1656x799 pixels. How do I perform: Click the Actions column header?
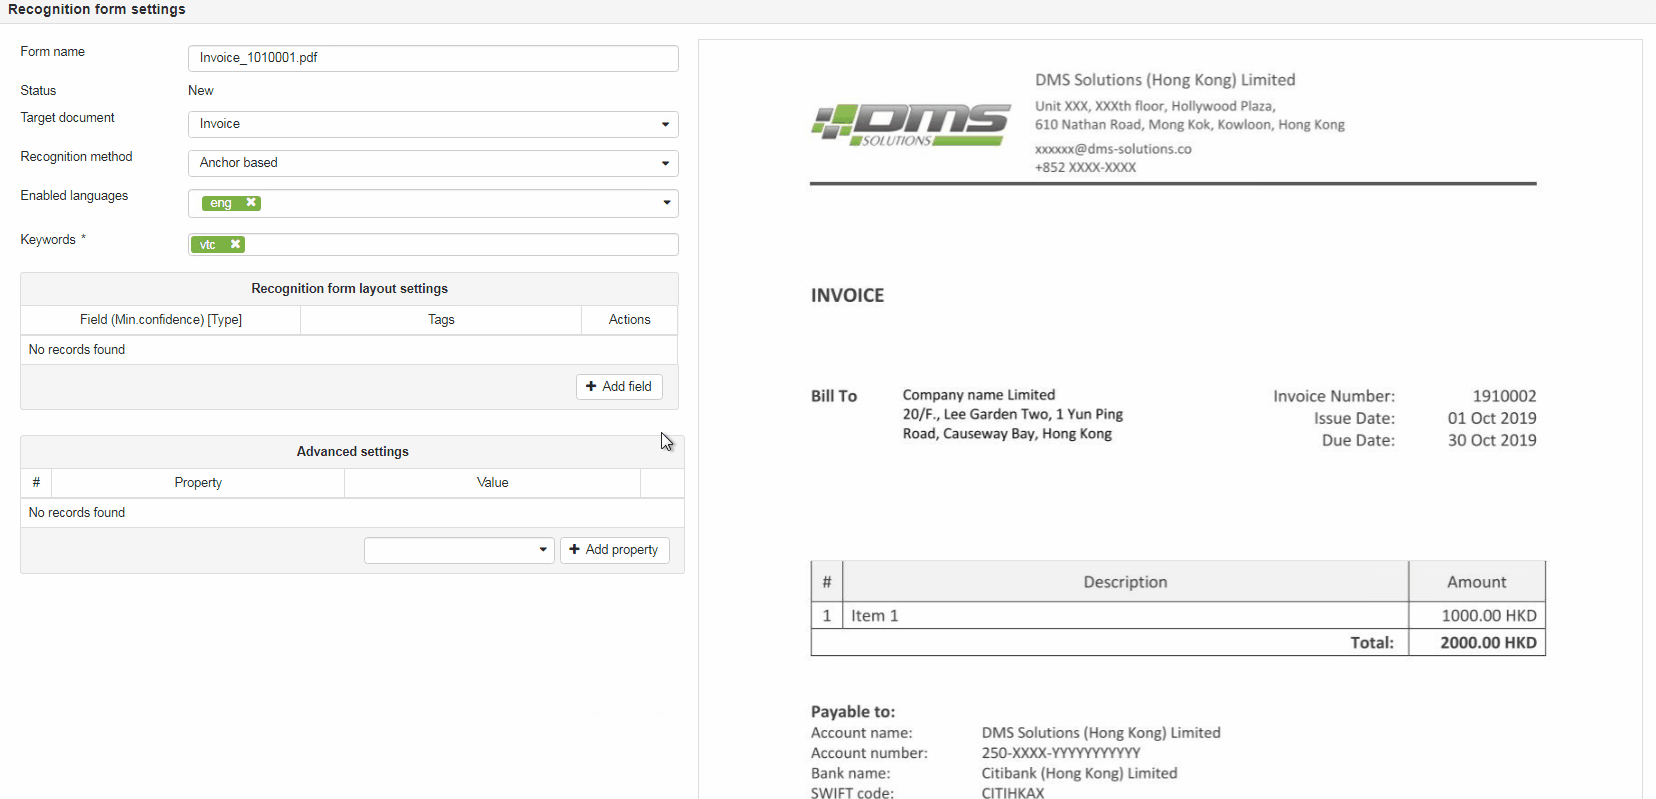[629, 320]
